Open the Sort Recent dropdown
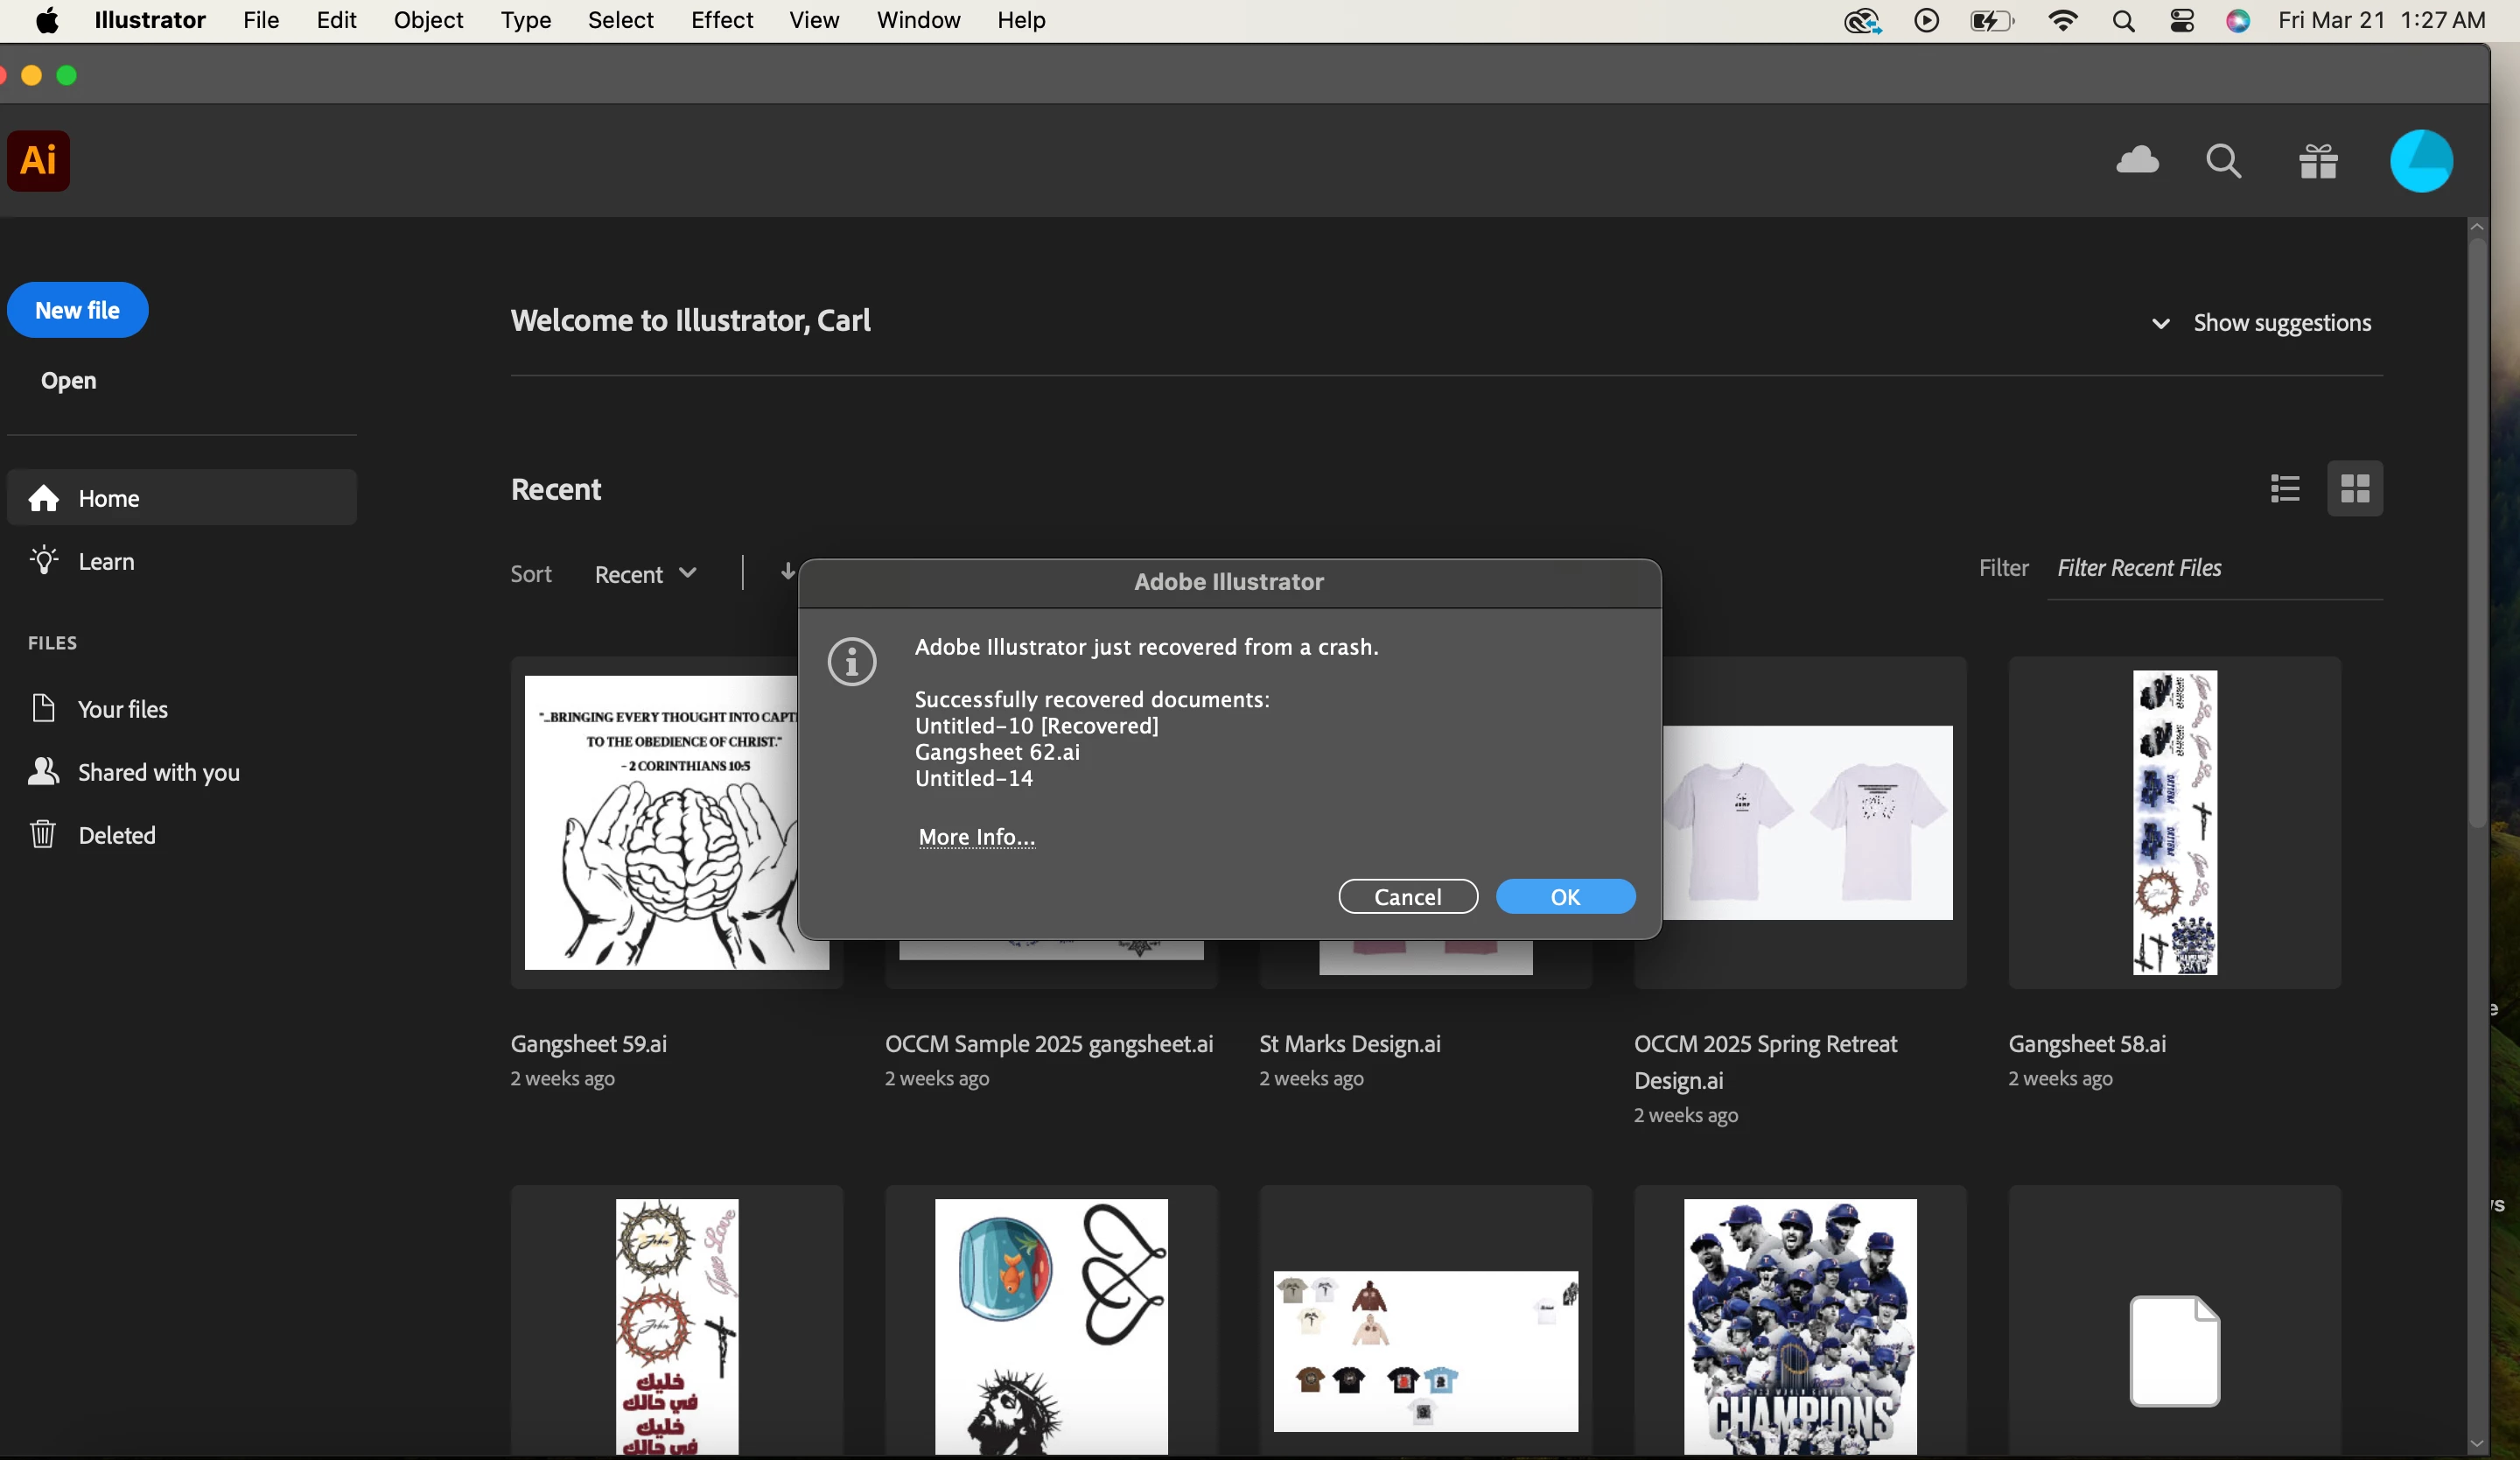This screenshot has width=2520, height=1460. [645, 574]
